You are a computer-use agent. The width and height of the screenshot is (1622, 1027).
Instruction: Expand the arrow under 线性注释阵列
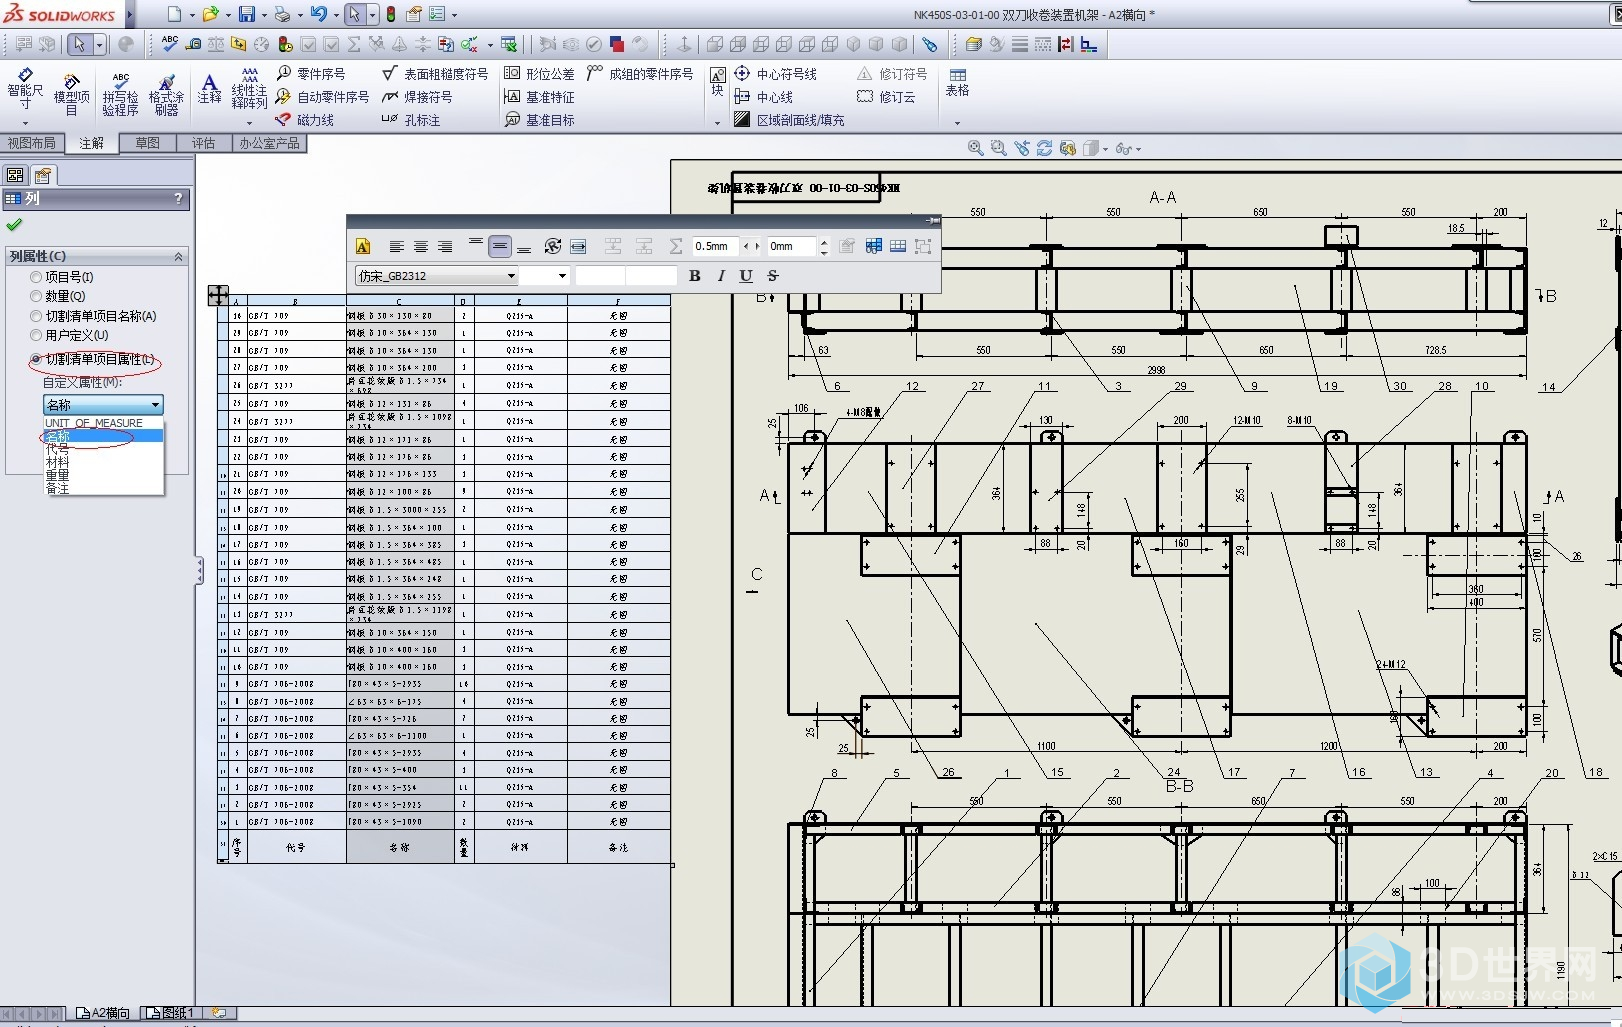pos(249,123)
